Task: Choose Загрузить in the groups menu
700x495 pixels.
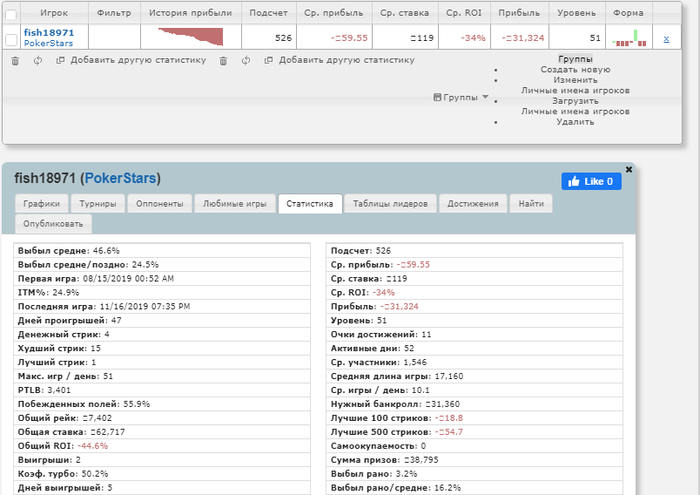Action: 575,101
